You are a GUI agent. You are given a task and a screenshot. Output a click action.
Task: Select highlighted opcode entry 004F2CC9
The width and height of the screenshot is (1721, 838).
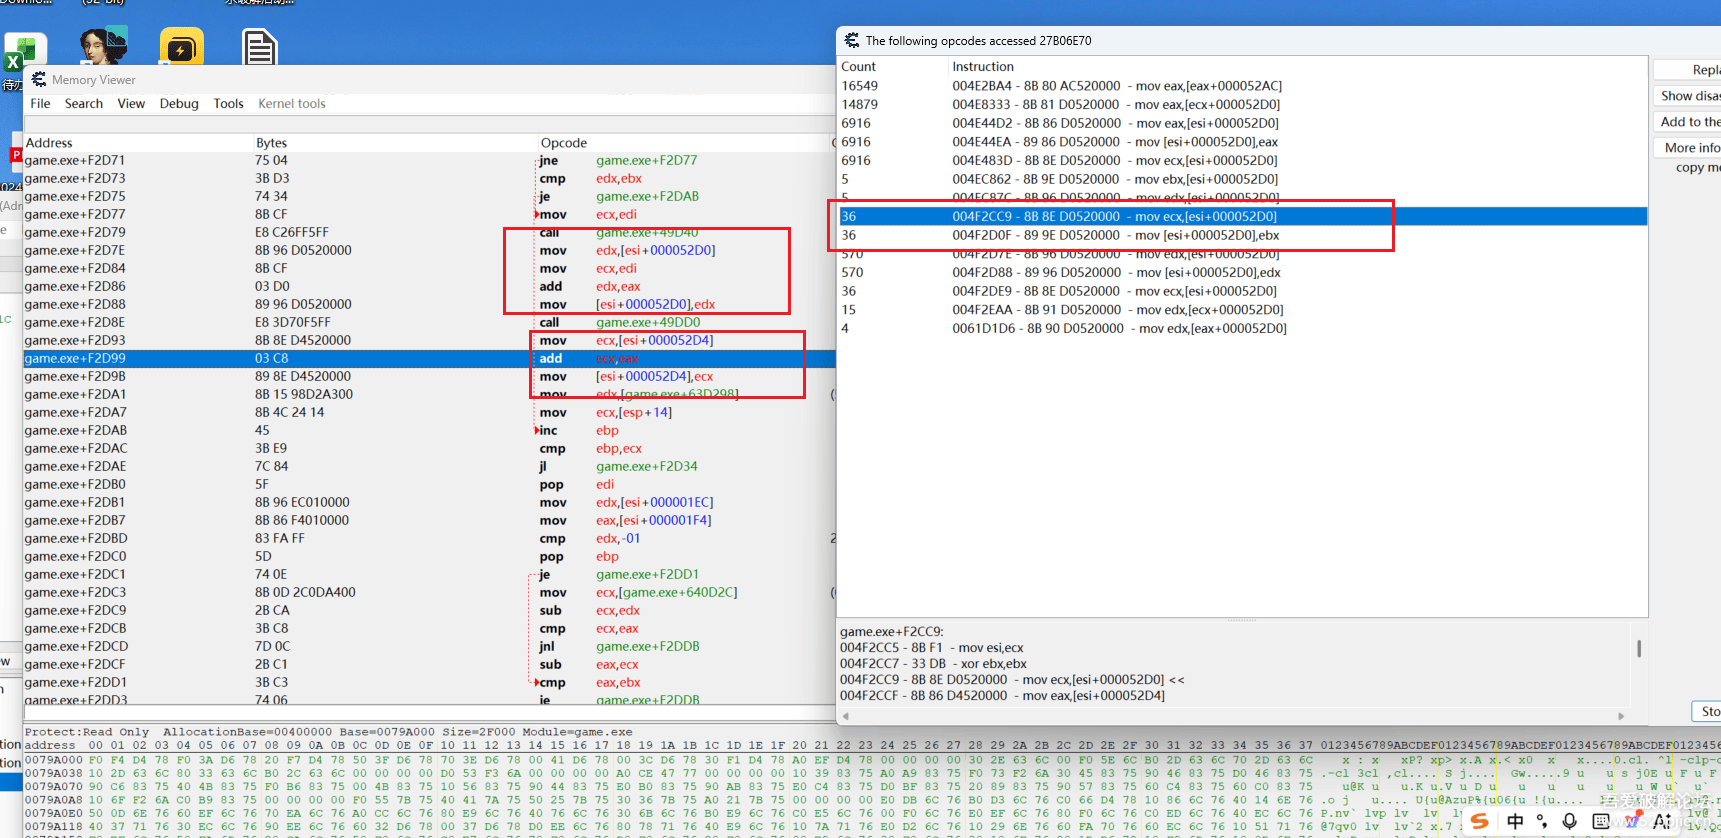pos(1242,216)
